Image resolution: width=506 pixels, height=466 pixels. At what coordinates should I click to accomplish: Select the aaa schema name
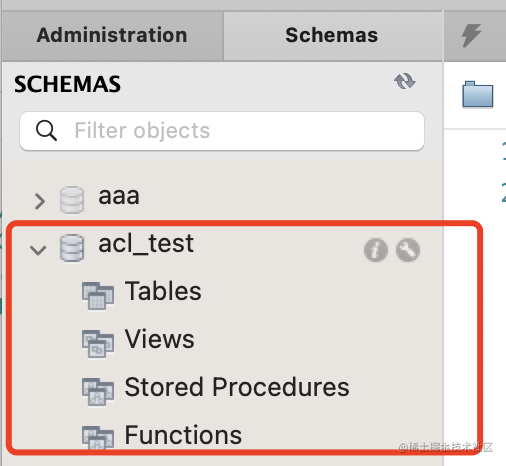point(119,196)
